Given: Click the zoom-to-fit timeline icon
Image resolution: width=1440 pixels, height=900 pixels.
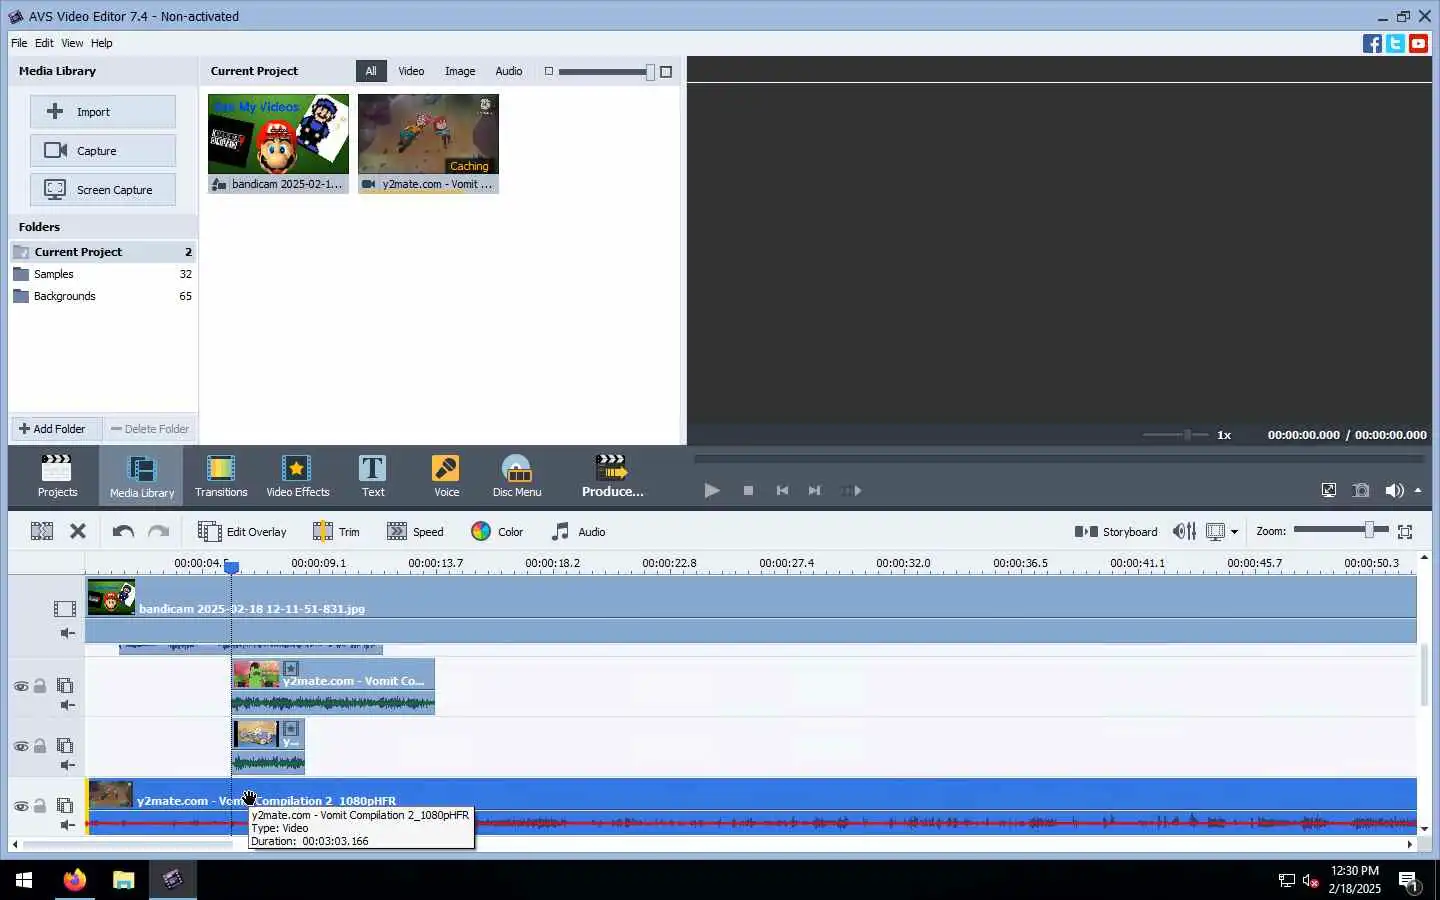Looking at the screenshot, I should (x=1405, y=532).
